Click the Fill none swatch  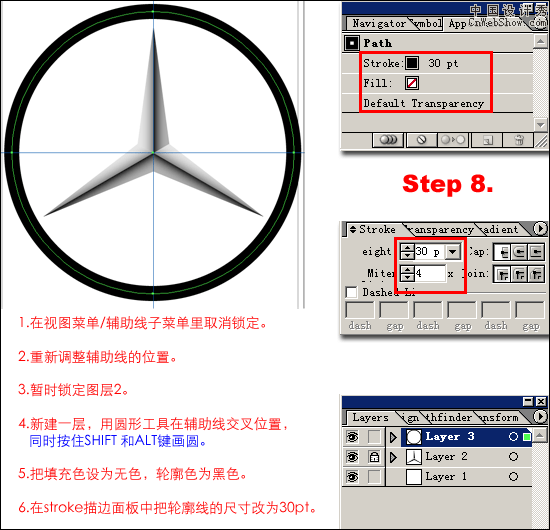(412, 83)
